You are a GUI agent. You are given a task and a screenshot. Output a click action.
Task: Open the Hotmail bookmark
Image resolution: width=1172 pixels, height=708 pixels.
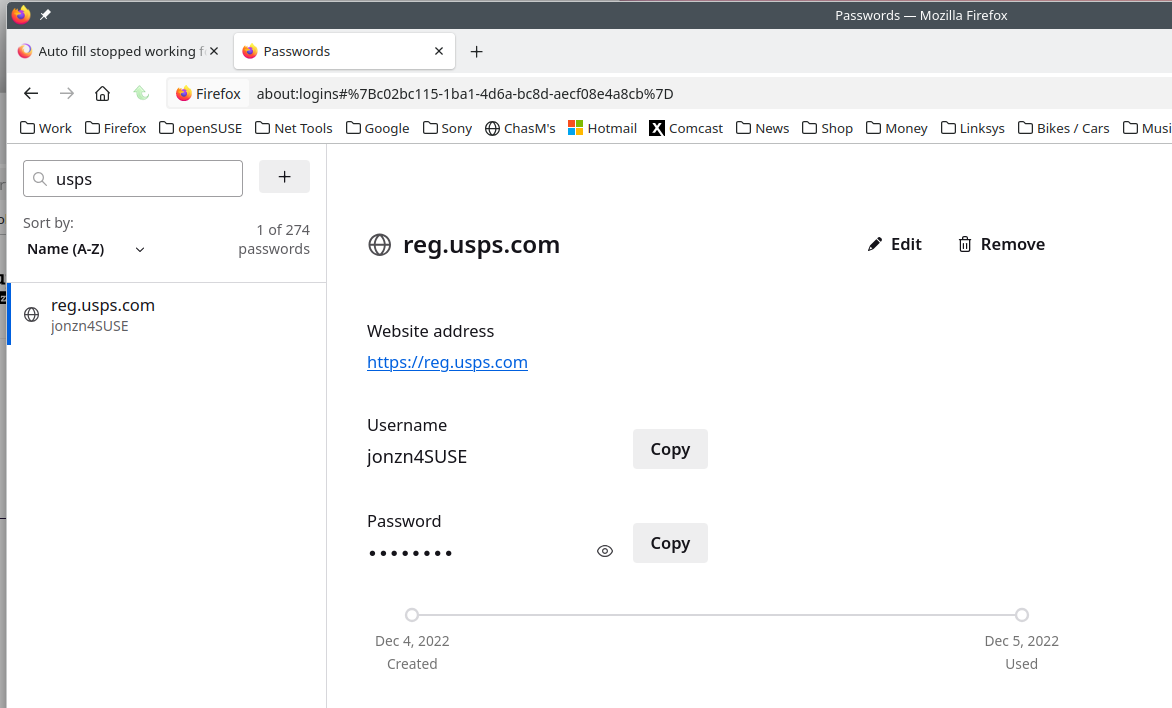coord(602,128)
